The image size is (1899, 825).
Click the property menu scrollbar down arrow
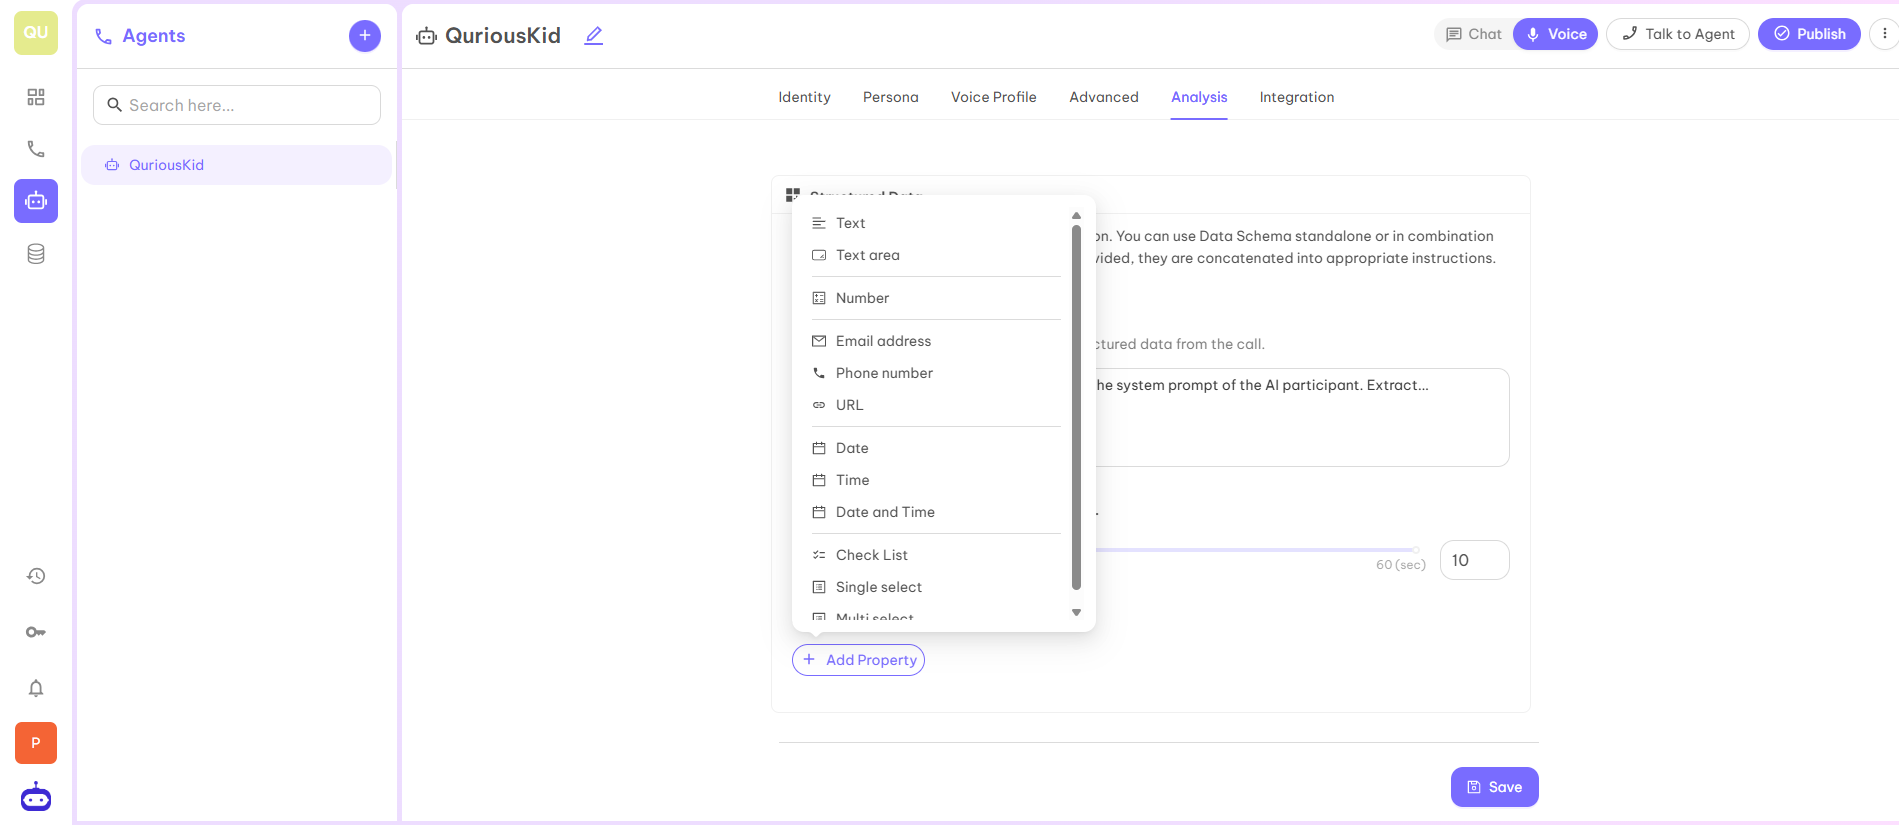[x=1077, y=613]
